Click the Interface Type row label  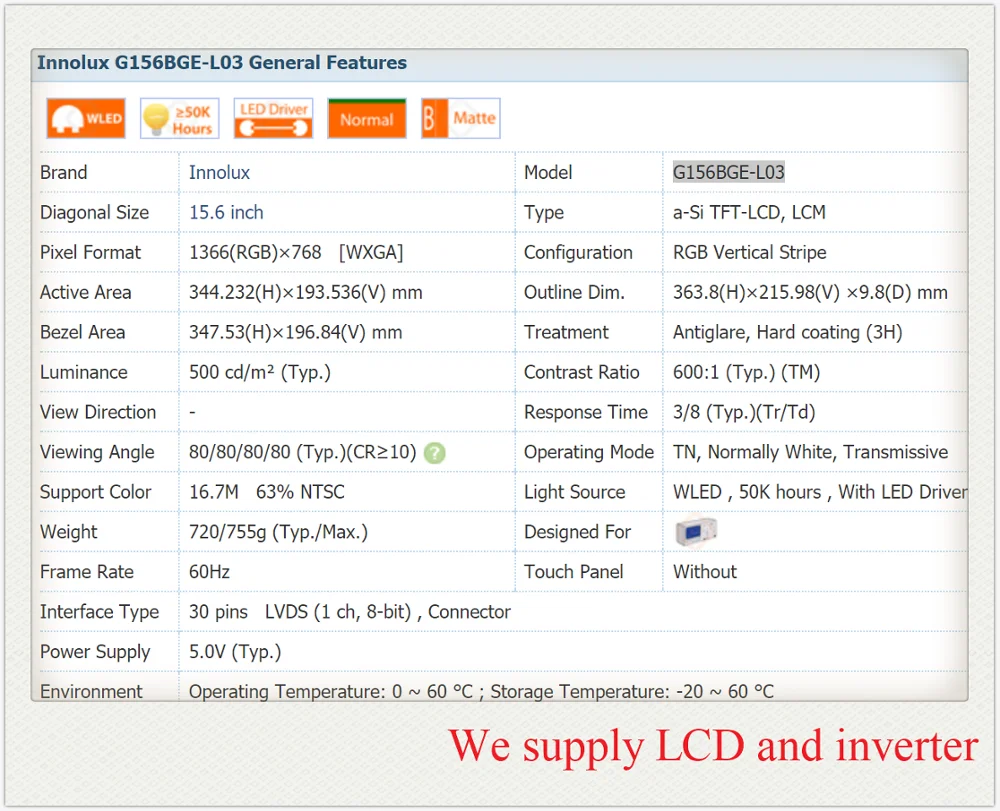pyautogui.click(x=99, y=612)
